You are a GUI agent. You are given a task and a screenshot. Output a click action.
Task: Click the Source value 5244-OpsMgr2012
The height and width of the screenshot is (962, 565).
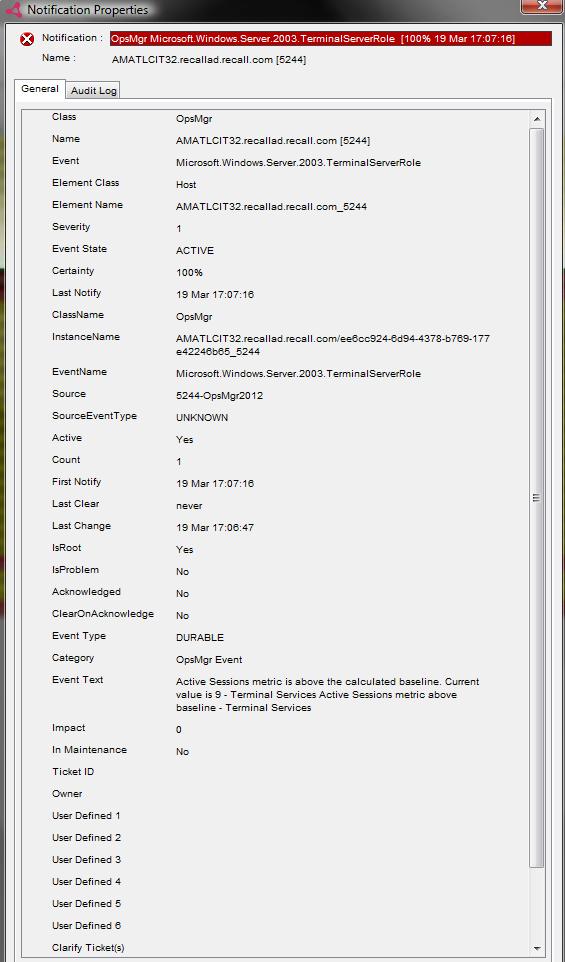click(x=219, y=396)
